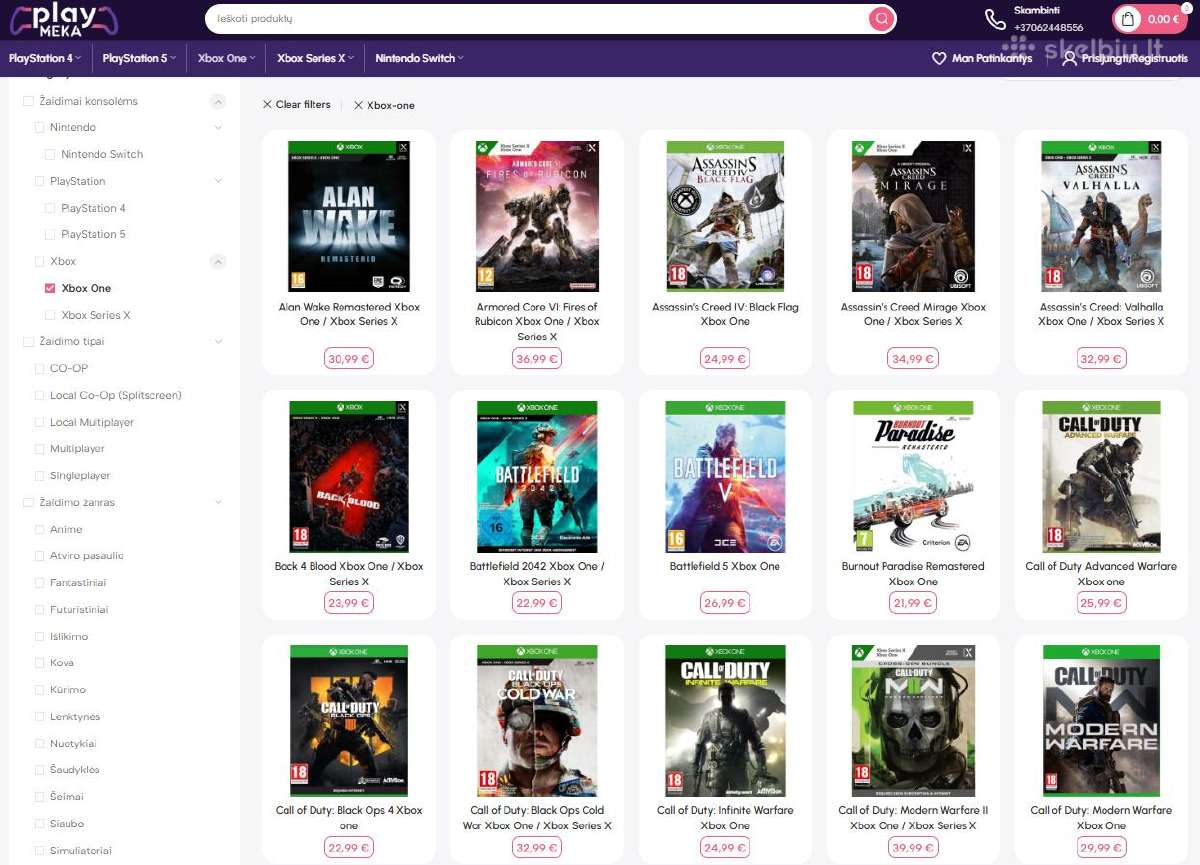The height and width of the screenshot is (865, 1200).
Task: Open the PlayStation 5 menu
Action: 139,58
